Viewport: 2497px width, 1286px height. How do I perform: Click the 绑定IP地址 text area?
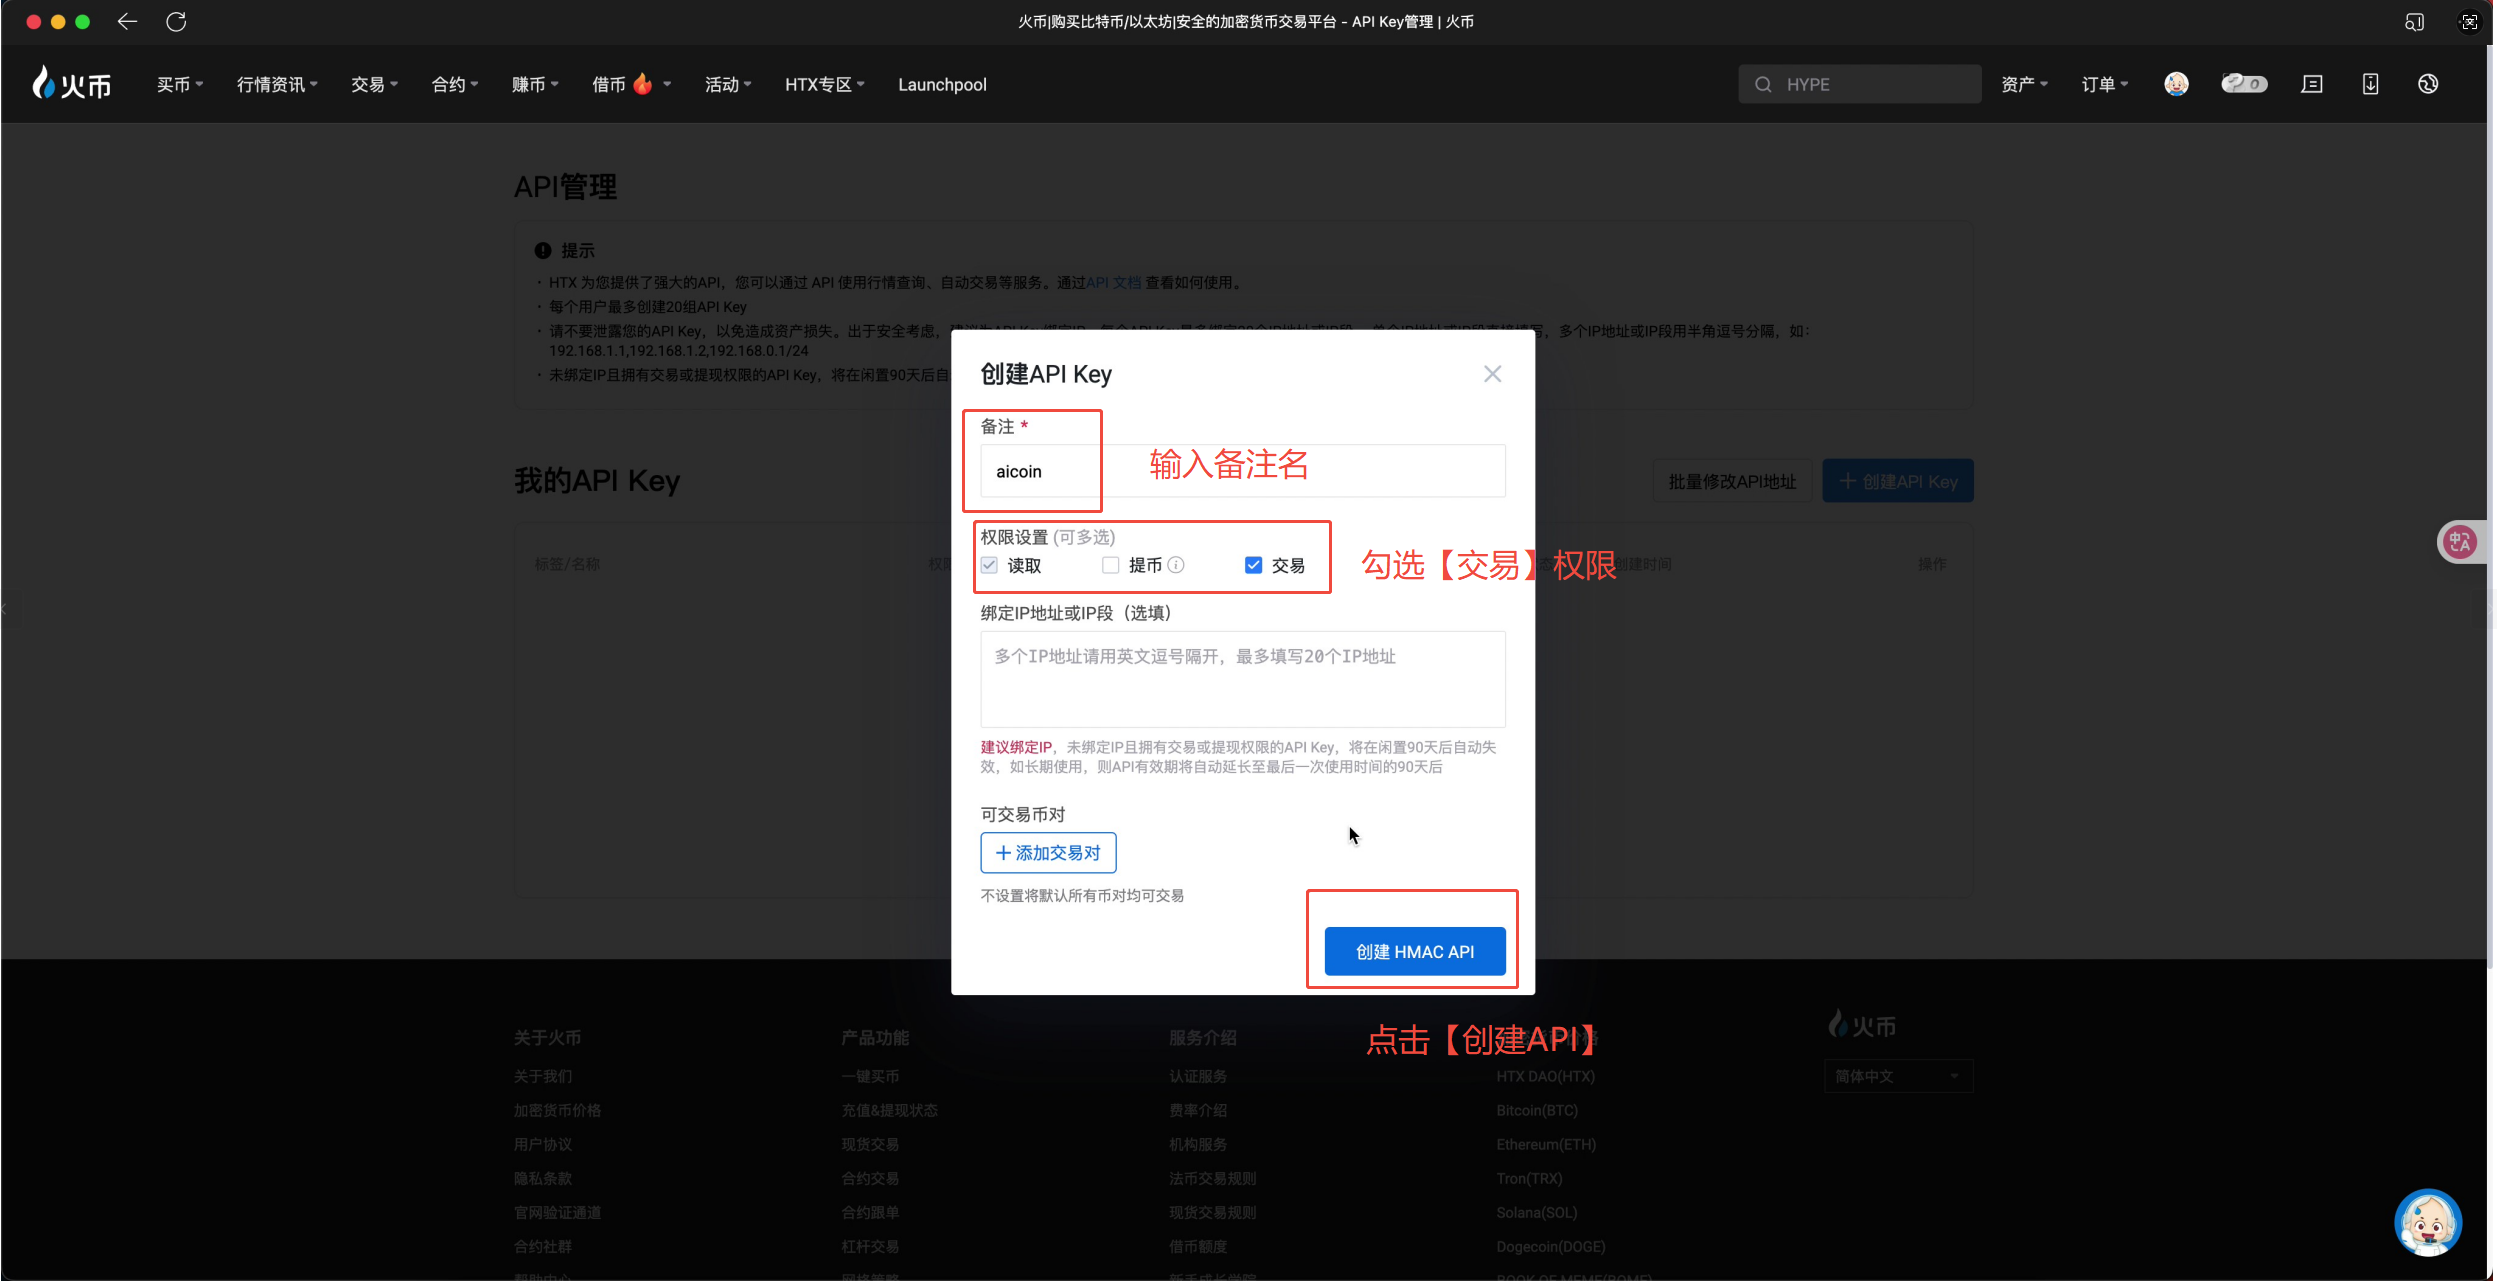point(1242,679)
